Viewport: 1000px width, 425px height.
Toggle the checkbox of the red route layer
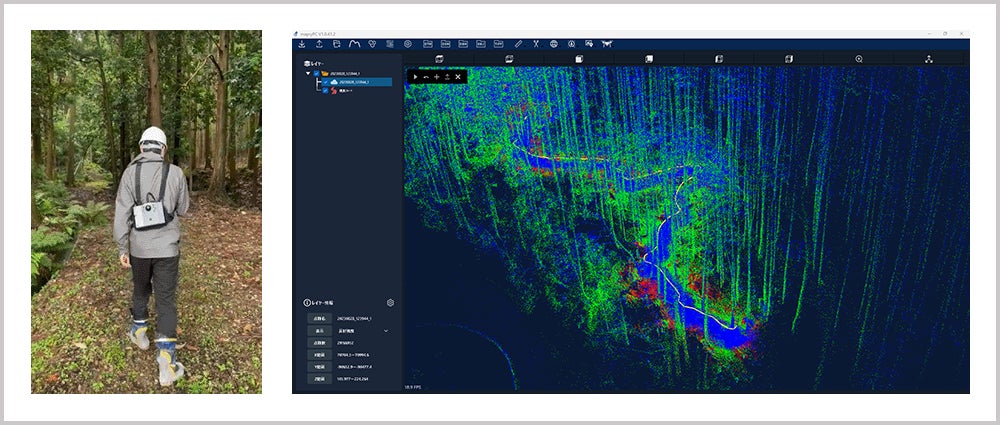pyautogui.click(x=325, y=91)
